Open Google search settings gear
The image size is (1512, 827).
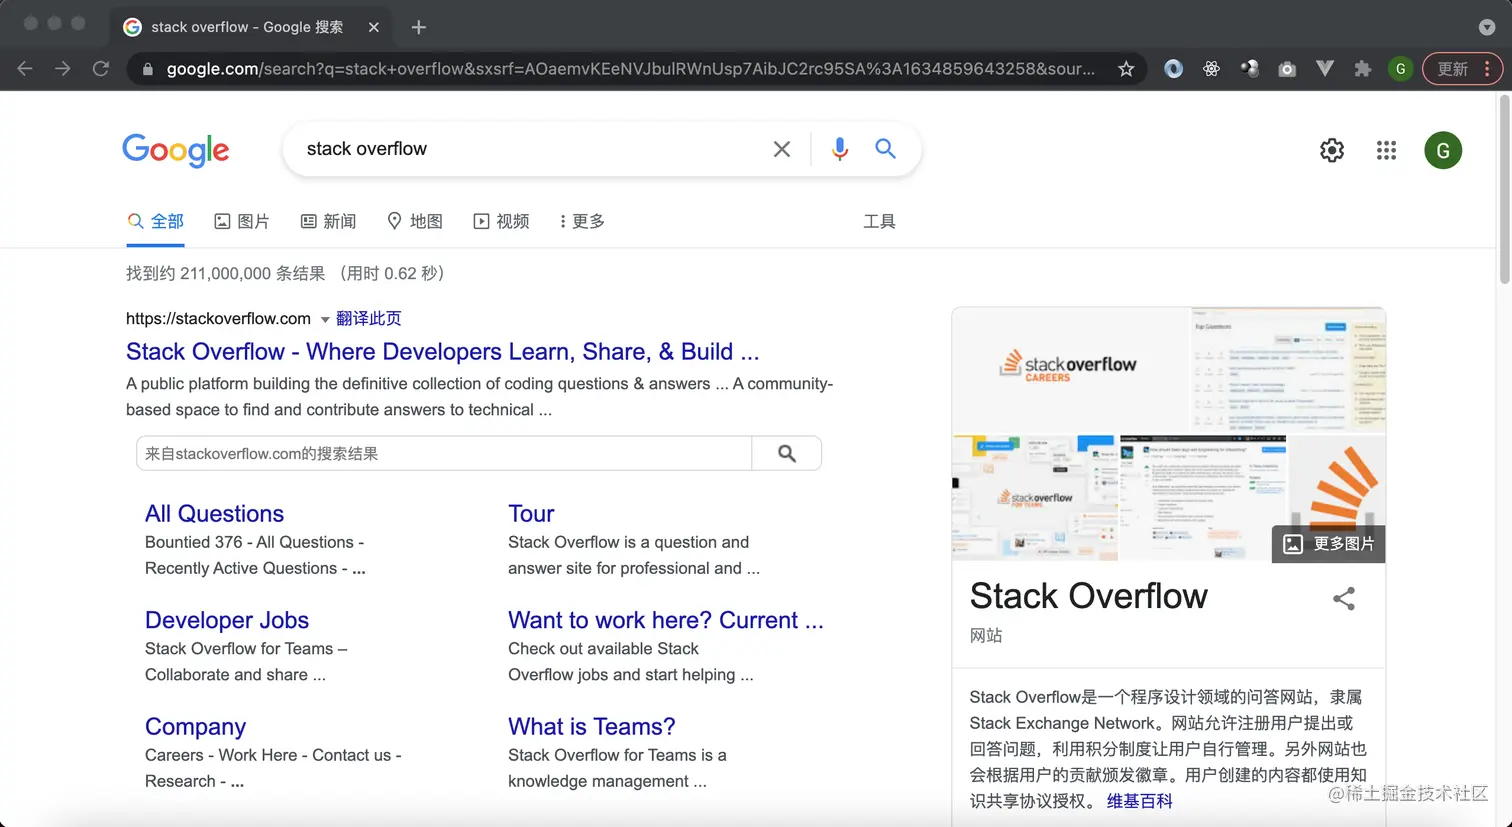[x=1331, y=149]
